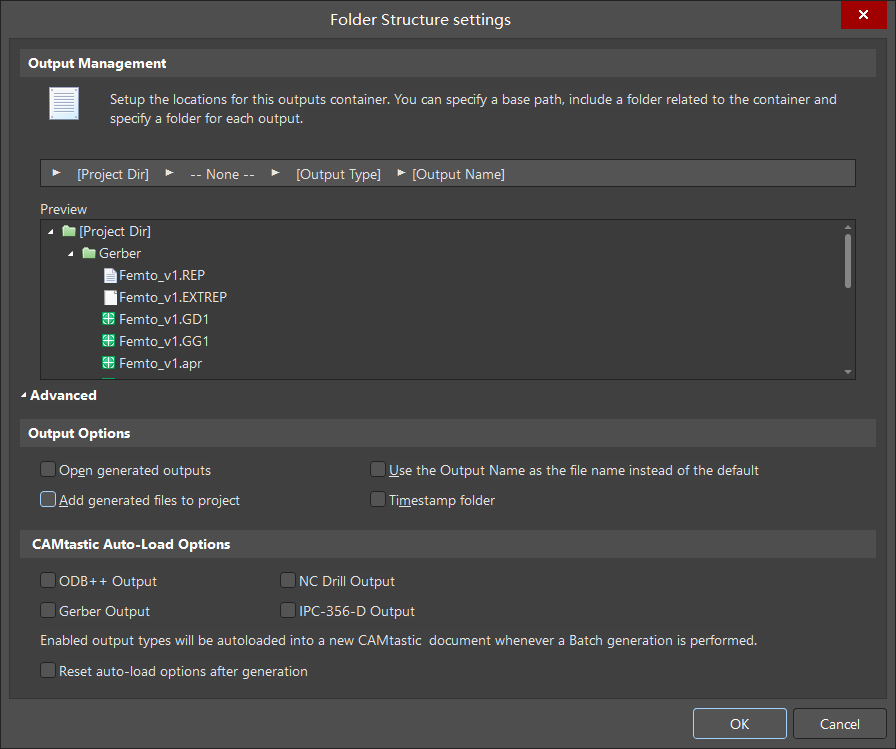Viewport: 896px width, 749px height.
Task: Click the Femto_v1.EXTREP file icon
Action: click(x=110, y=297)
